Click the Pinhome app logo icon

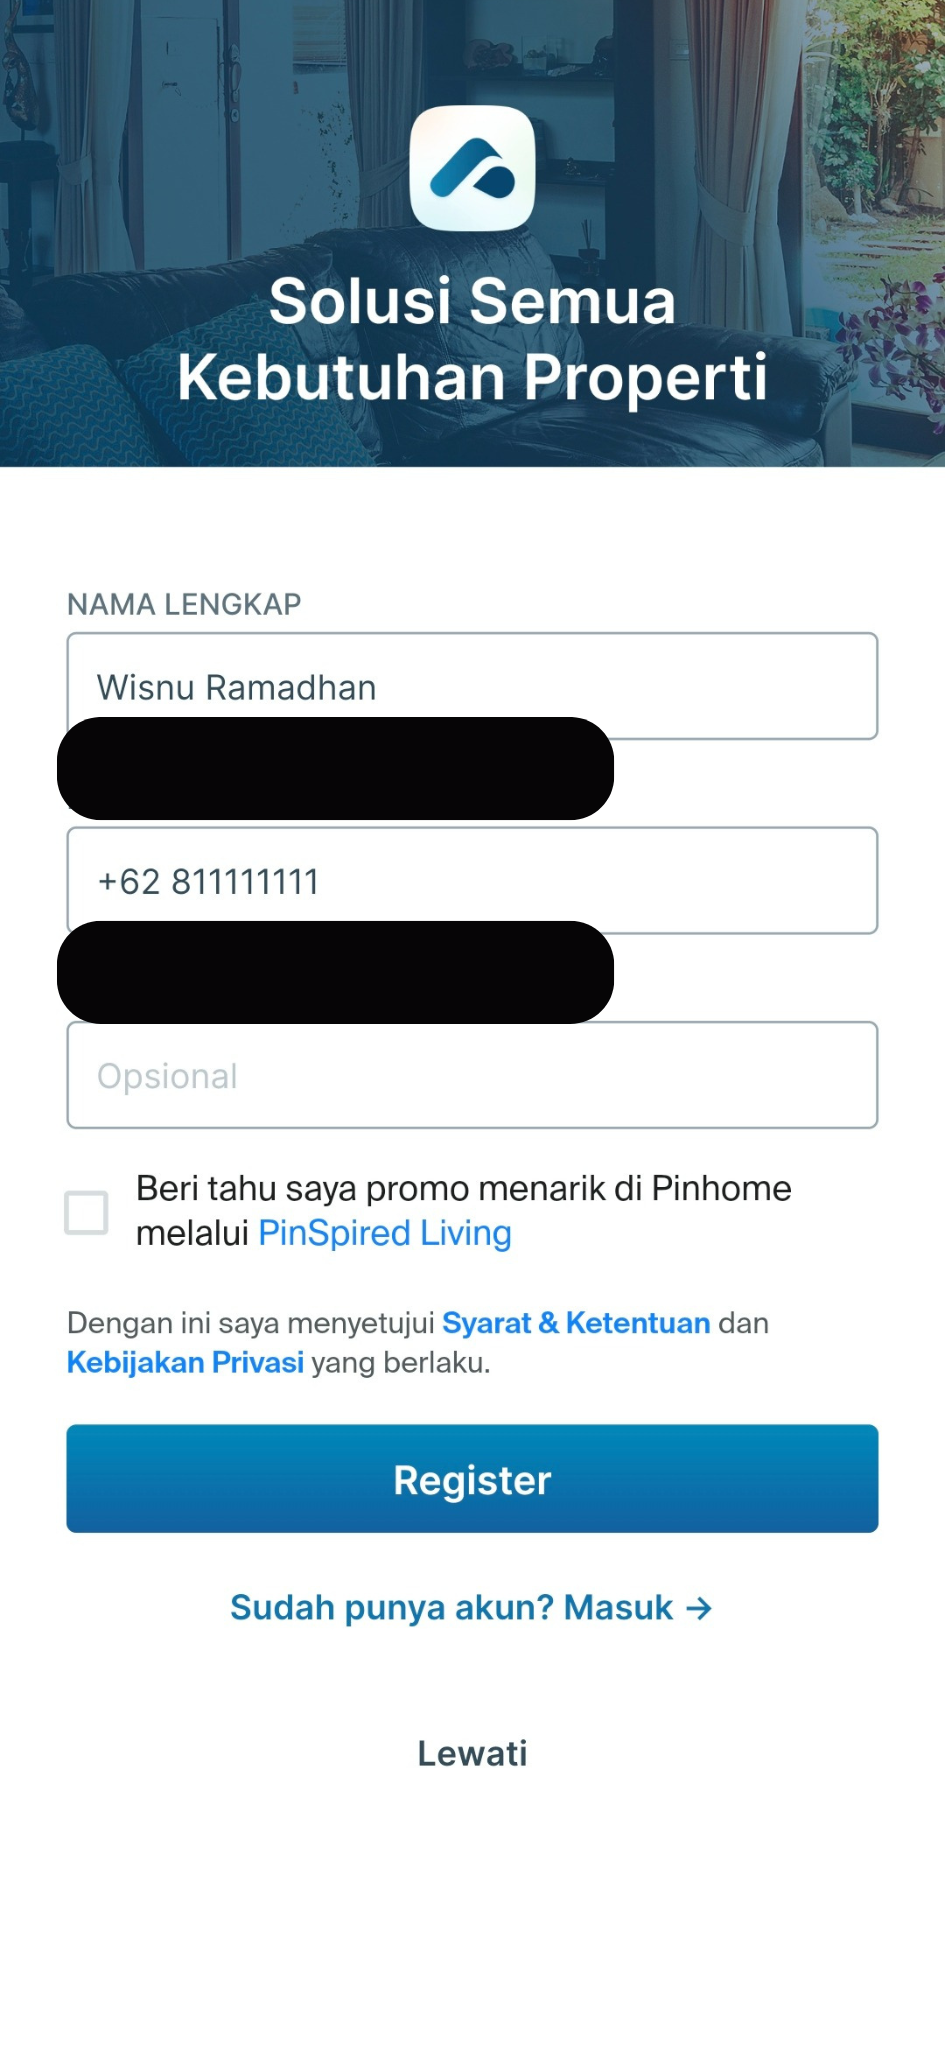point(472,168)
